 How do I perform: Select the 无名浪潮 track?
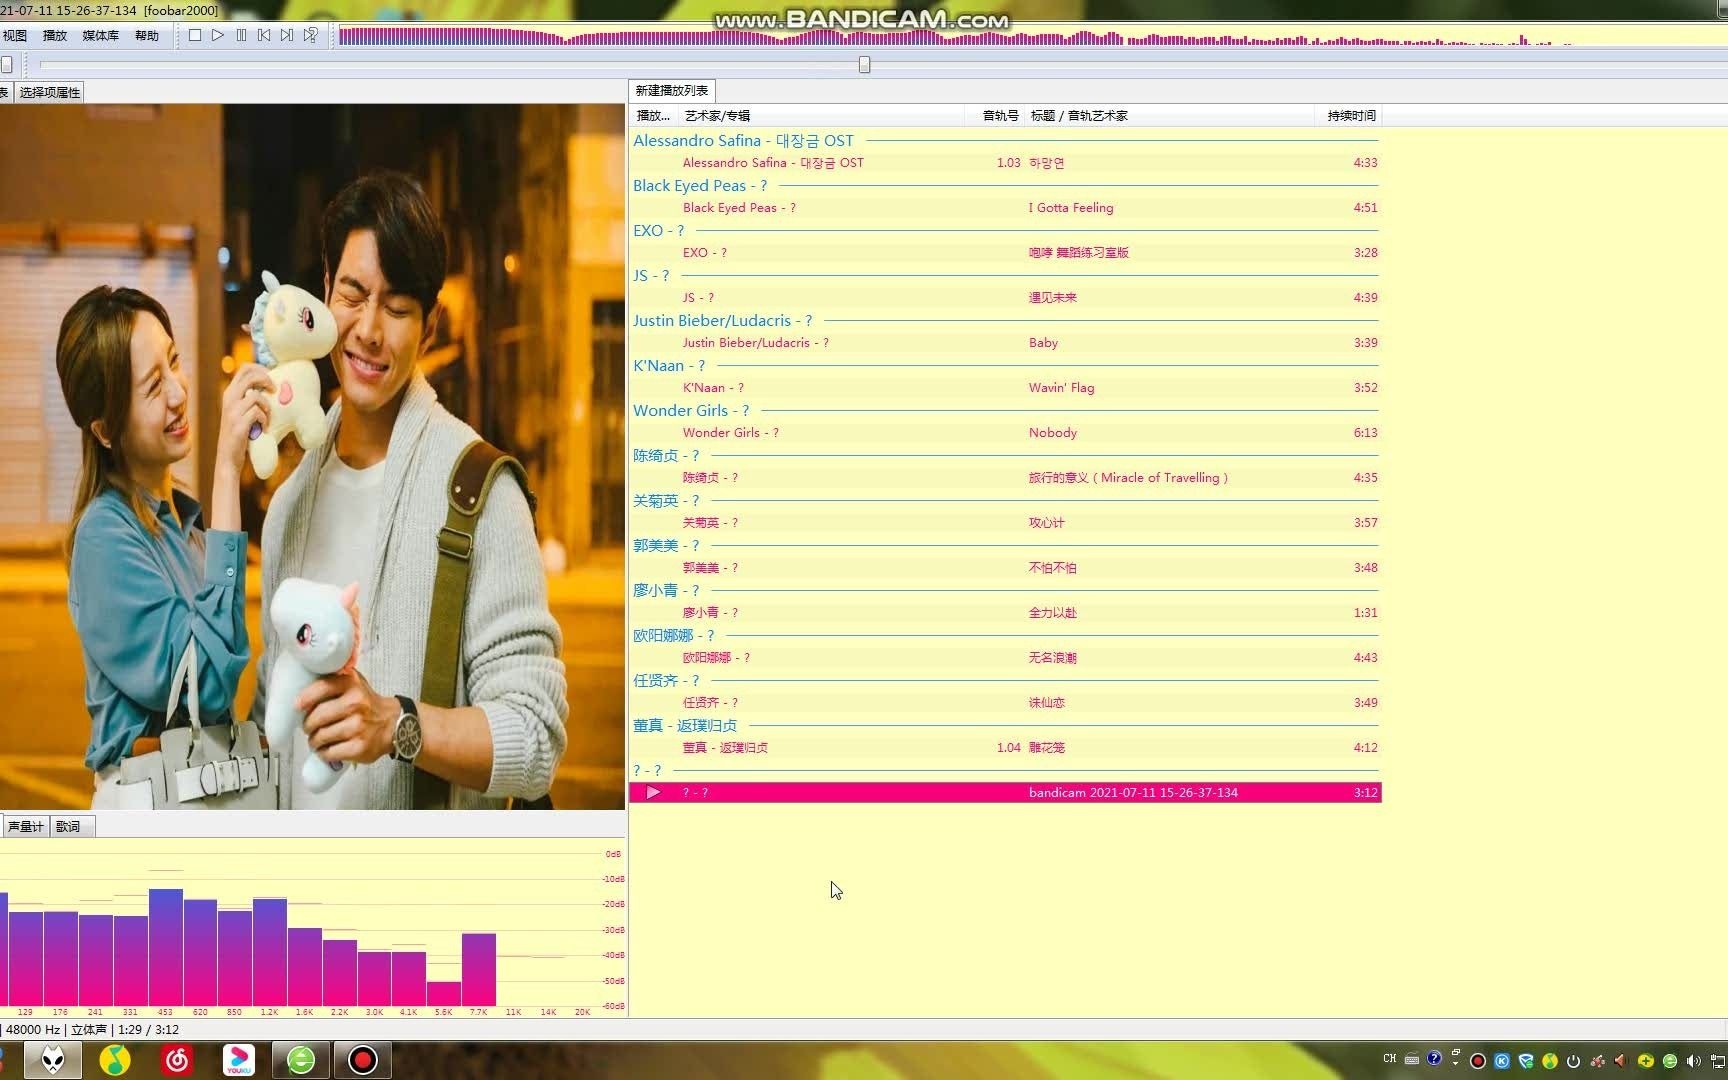pyautogui.click(x=1005, y=658)
